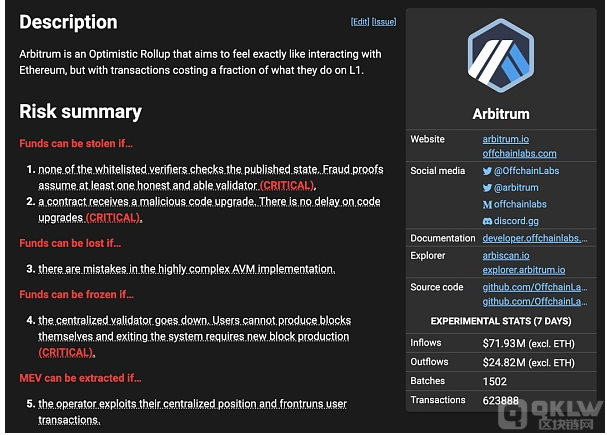Open the [Issue] link beside Description
The image size is (607, 435).
click(384, 22)
